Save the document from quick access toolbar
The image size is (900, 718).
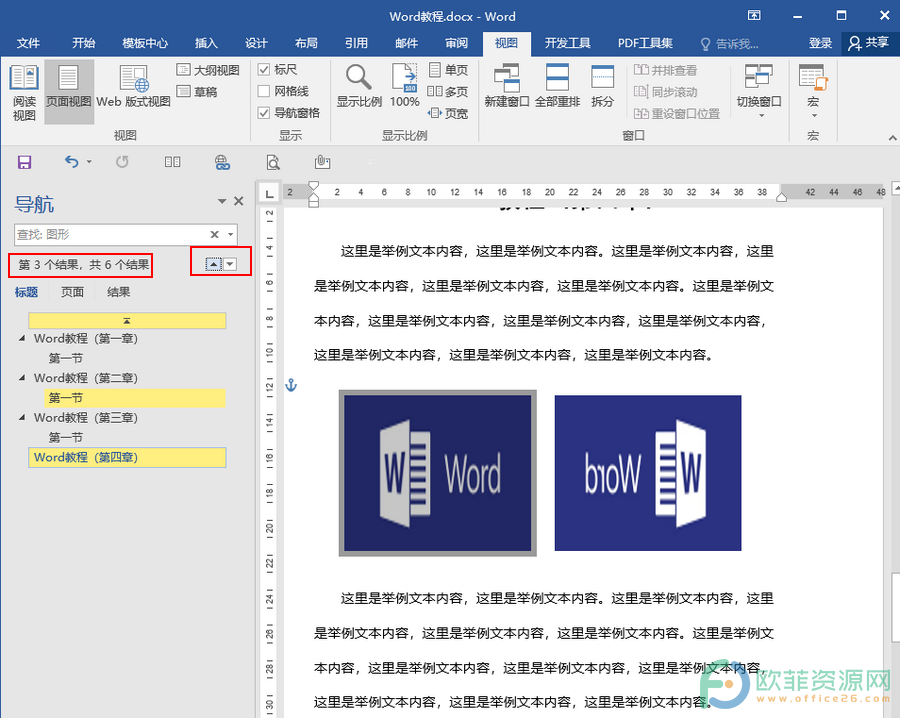pyautogui.click(x=24, y=162)
